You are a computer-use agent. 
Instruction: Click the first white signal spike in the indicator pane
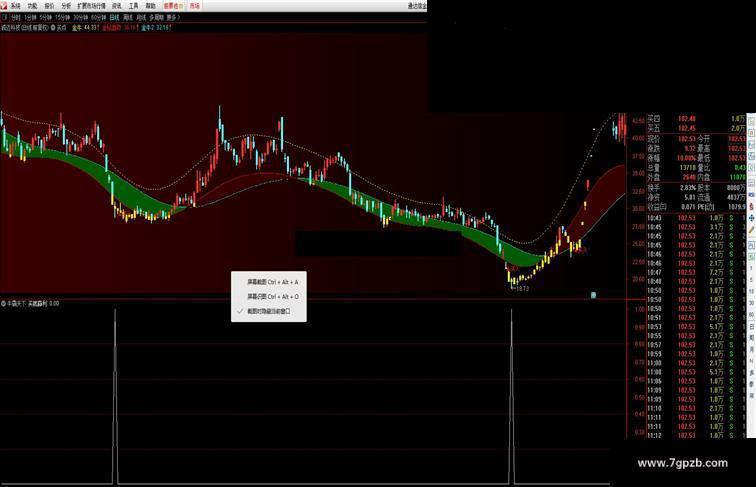pyautogui.click(x=115, y=395)
